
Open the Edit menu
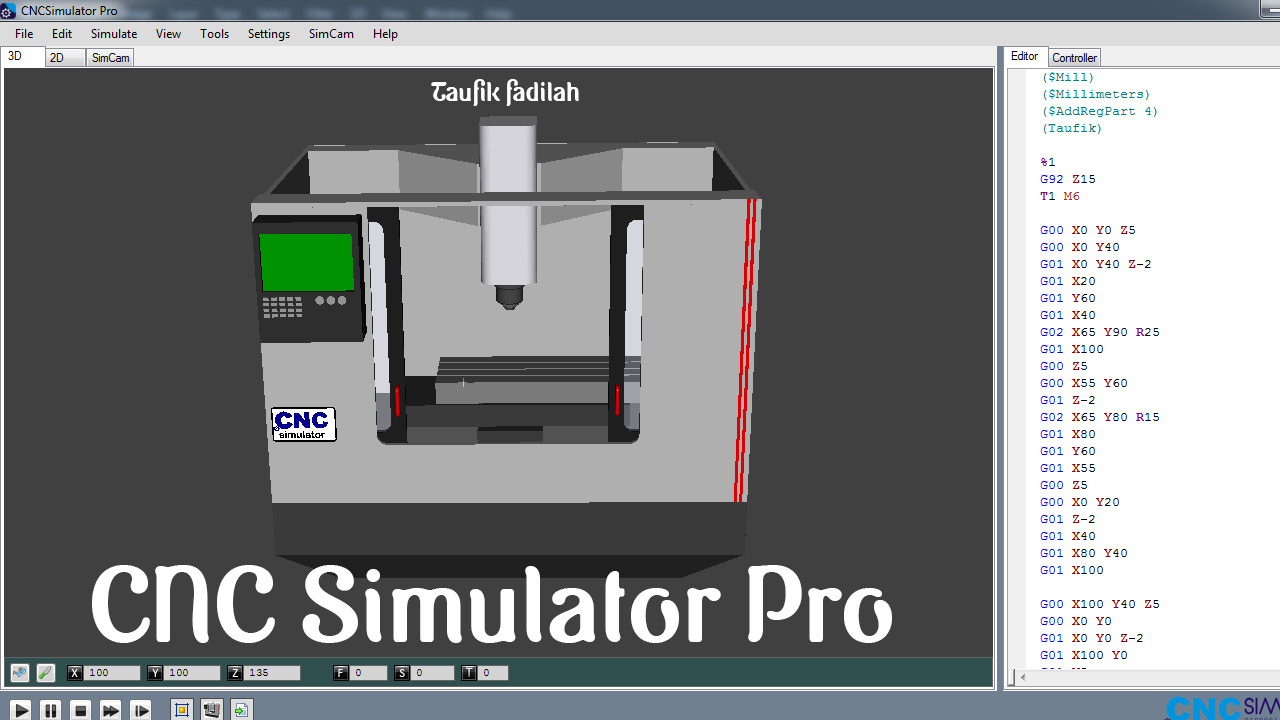pyautogui.click(x=62, y=33)
